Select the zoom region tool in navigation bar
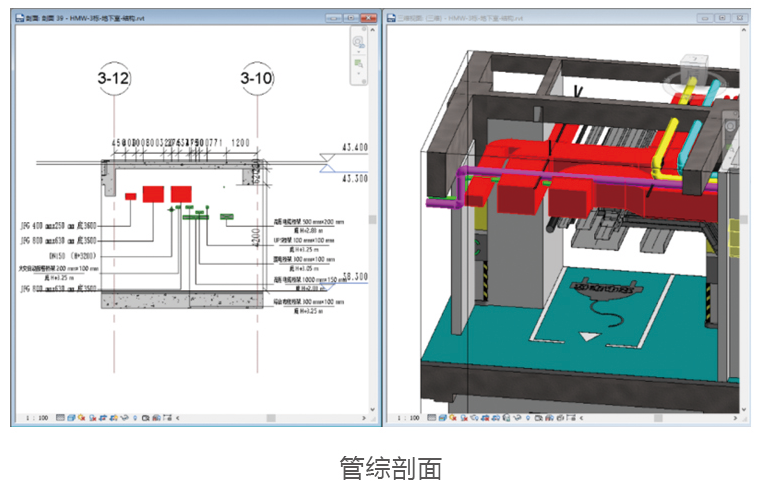762x492 pixels. coord(358,64)
